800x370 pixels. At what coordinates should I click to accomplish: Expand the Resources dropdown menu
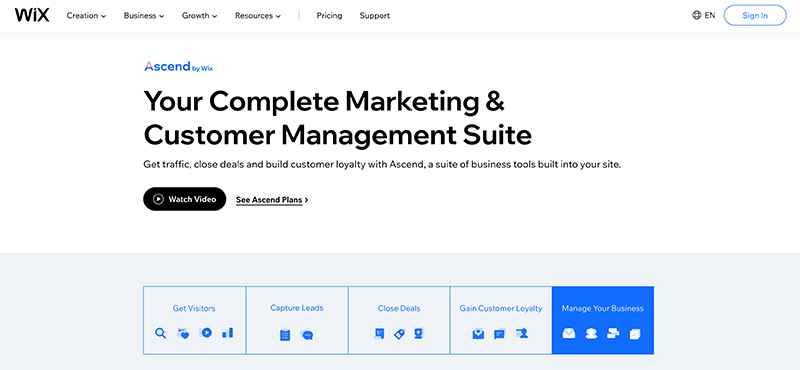(x=258, y=16)
